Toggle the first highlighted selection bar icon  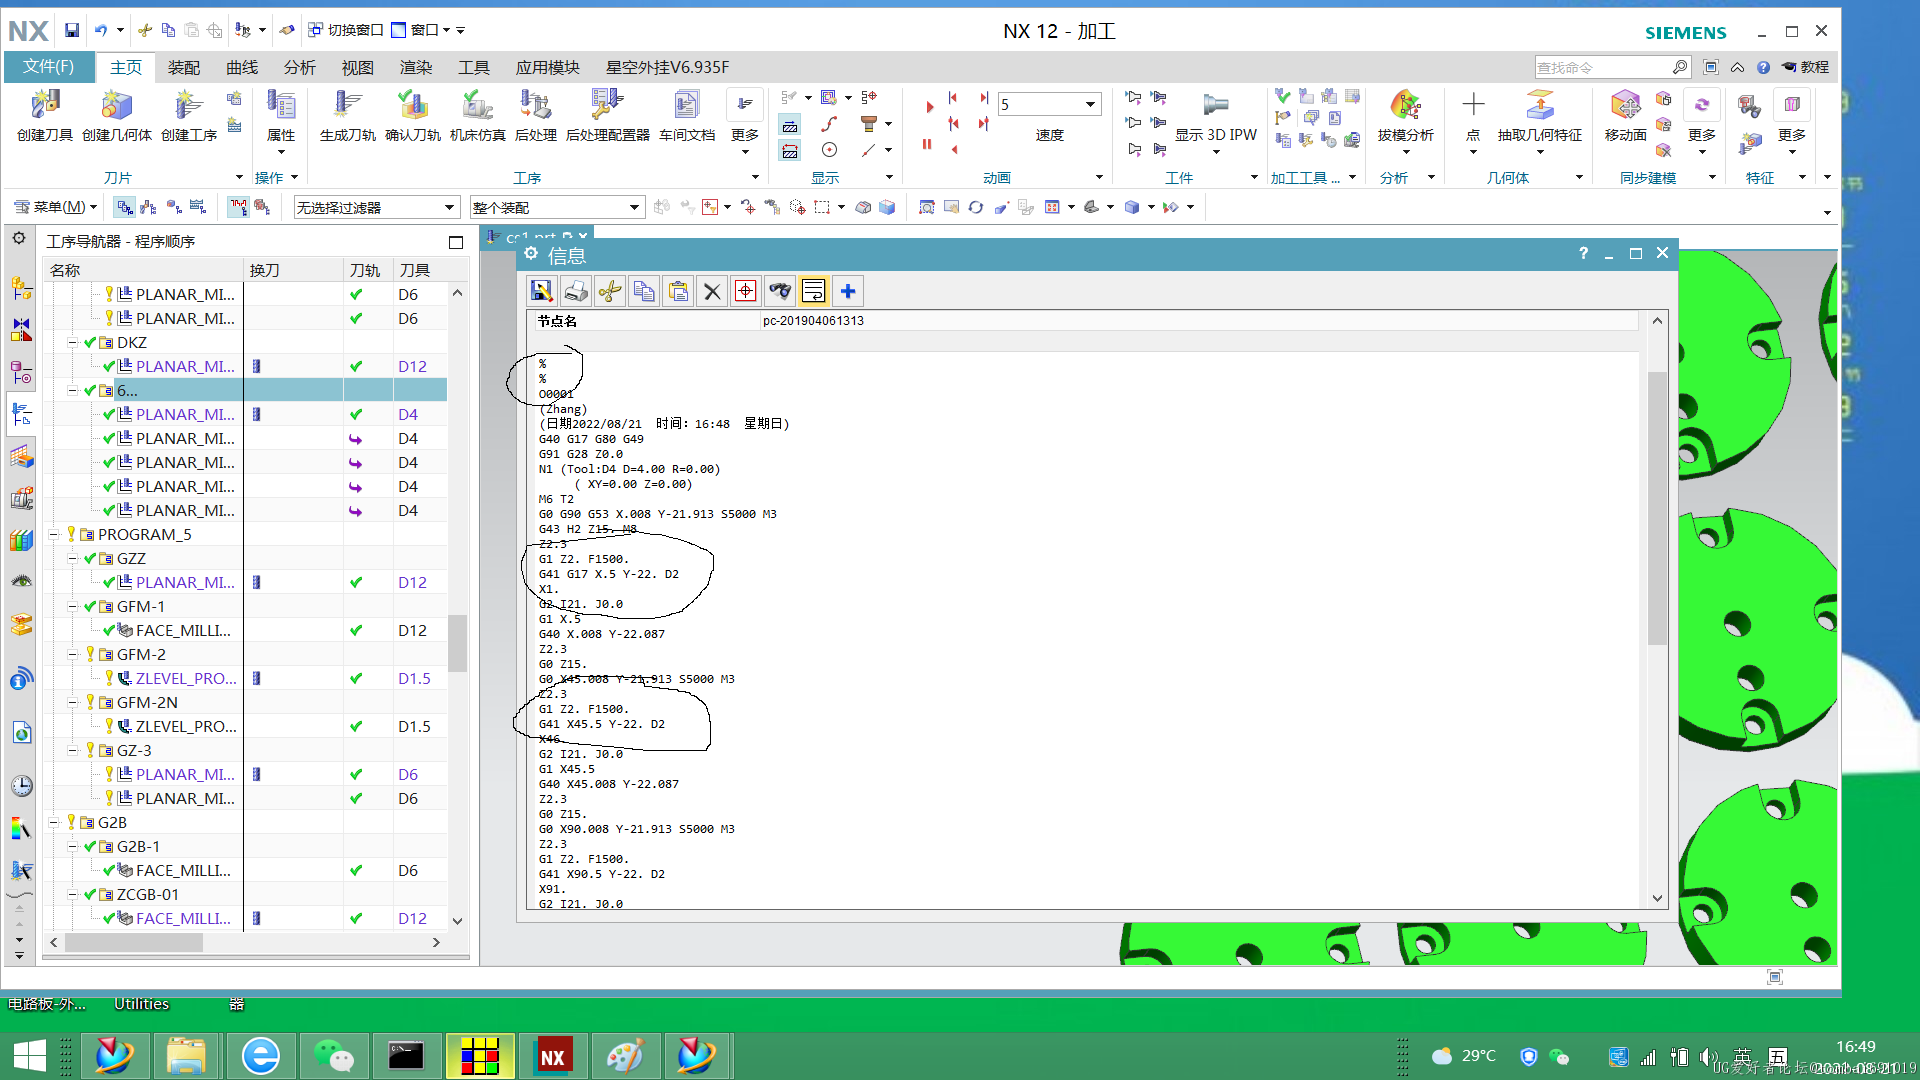point(125,207)
